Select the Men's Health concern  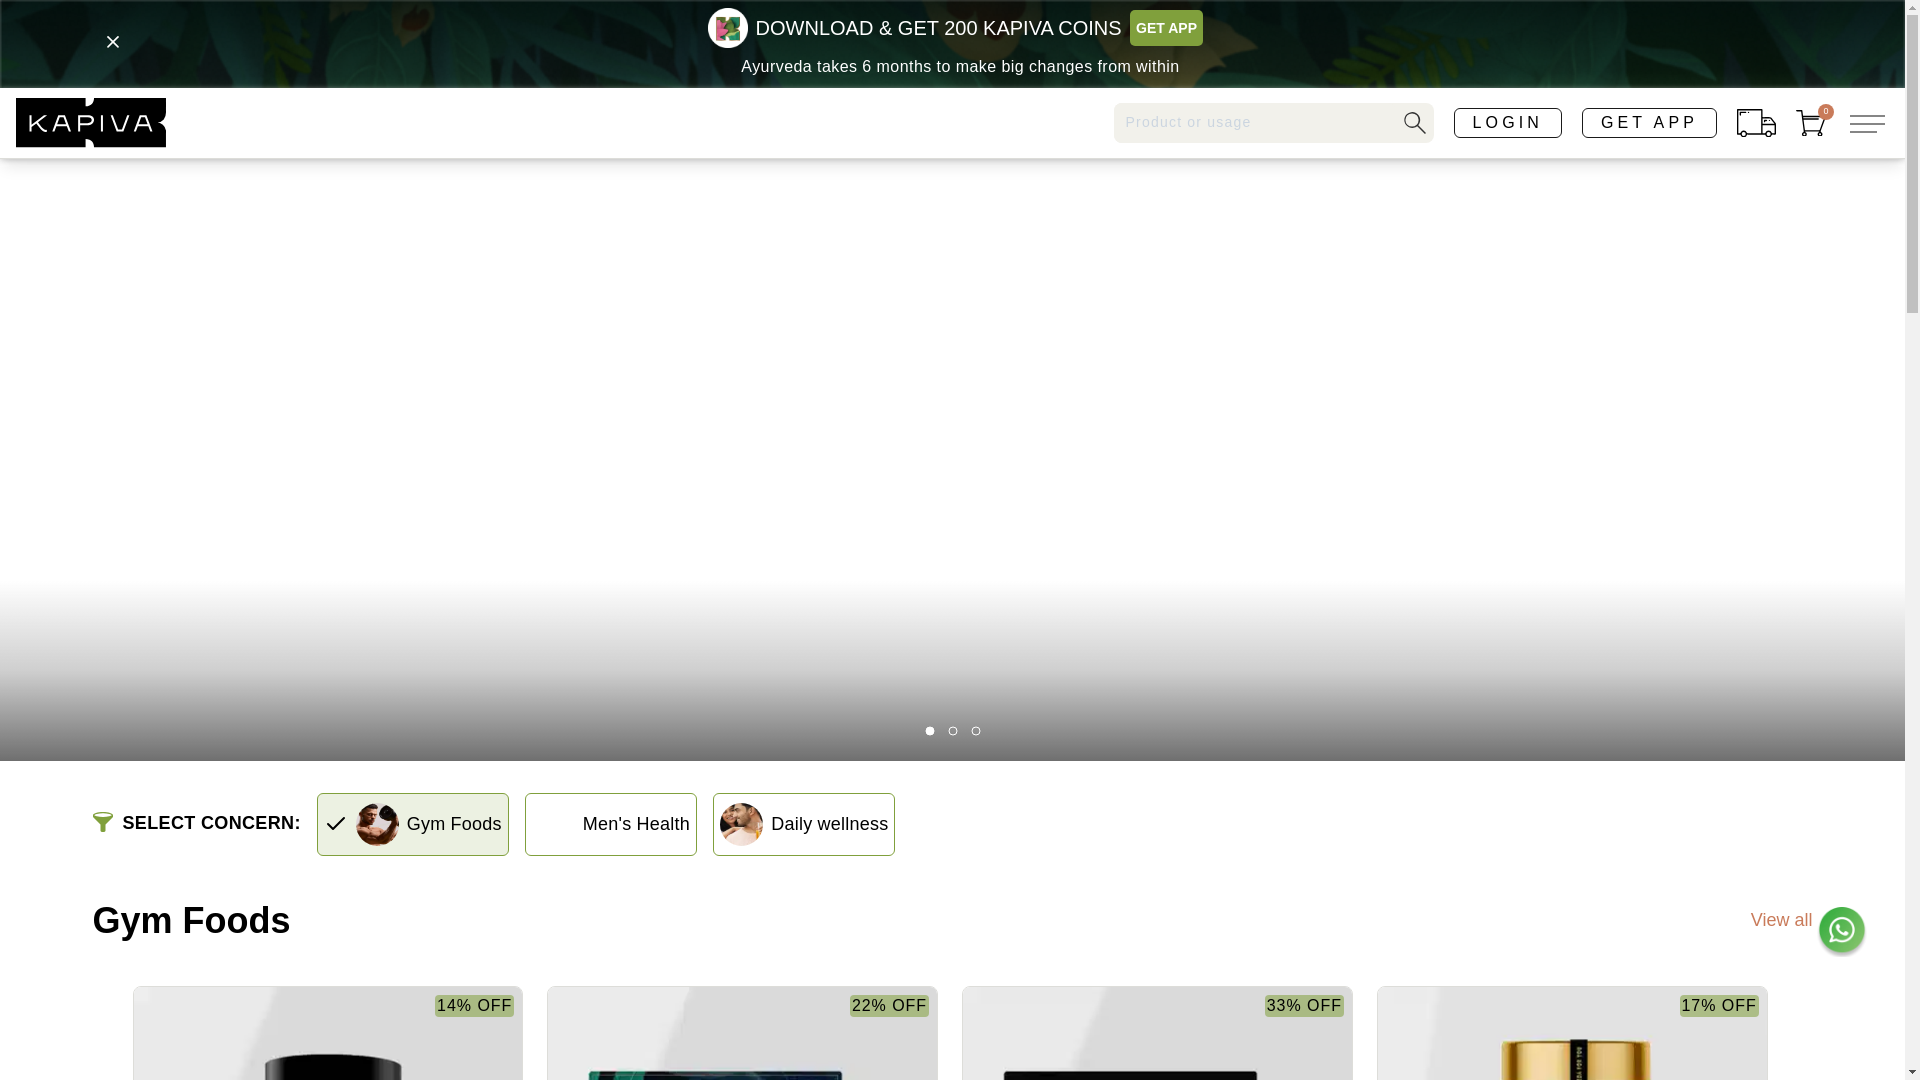[611, 824]
